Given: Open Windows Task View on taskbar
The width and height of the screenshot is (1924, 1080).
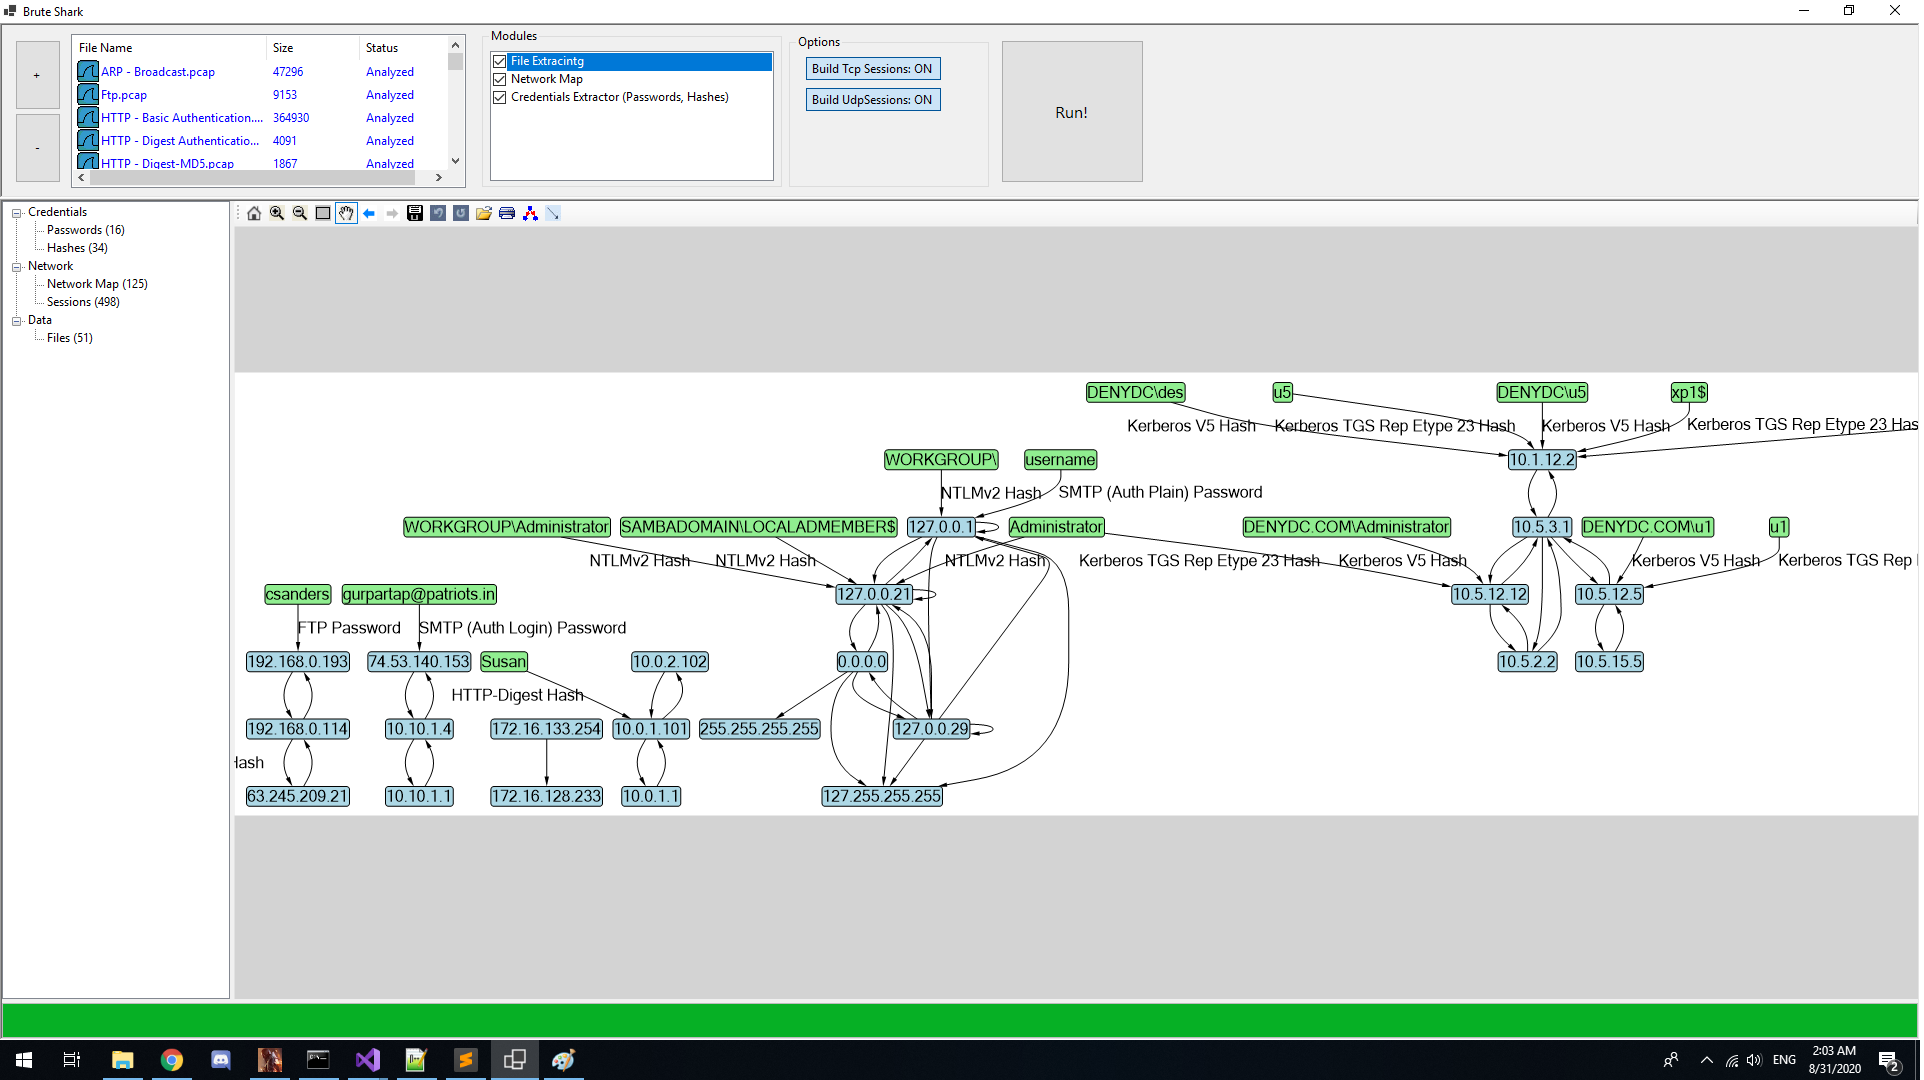Looking at the screenshot, I should tap(72, 1060).
